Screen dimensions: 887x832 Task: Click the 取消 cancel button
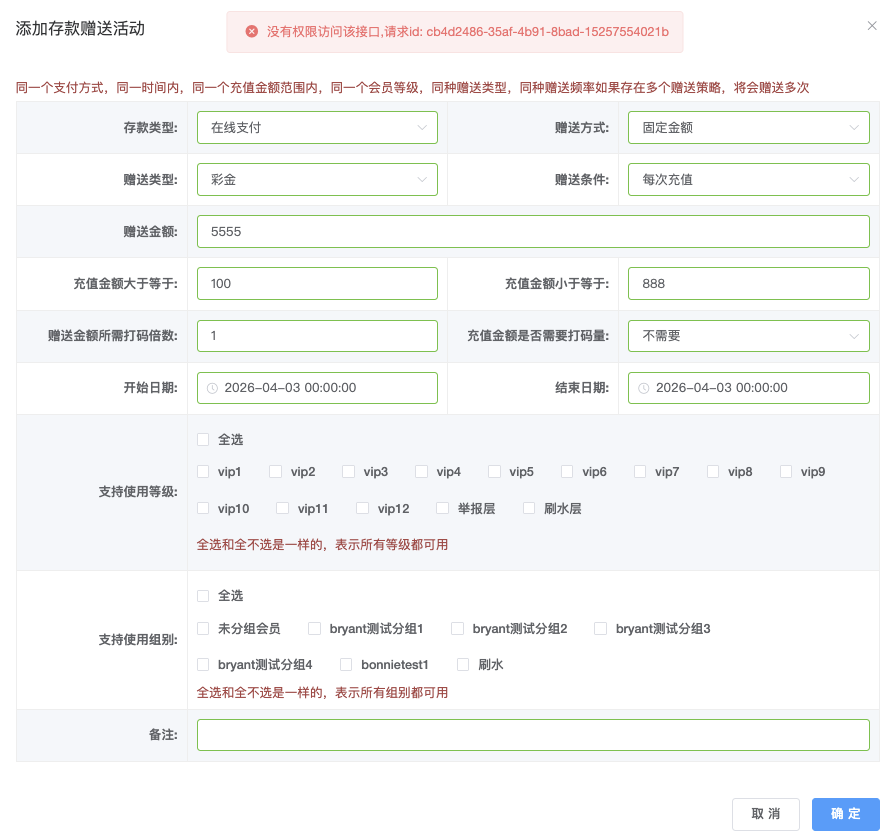[x=765, y=814]
